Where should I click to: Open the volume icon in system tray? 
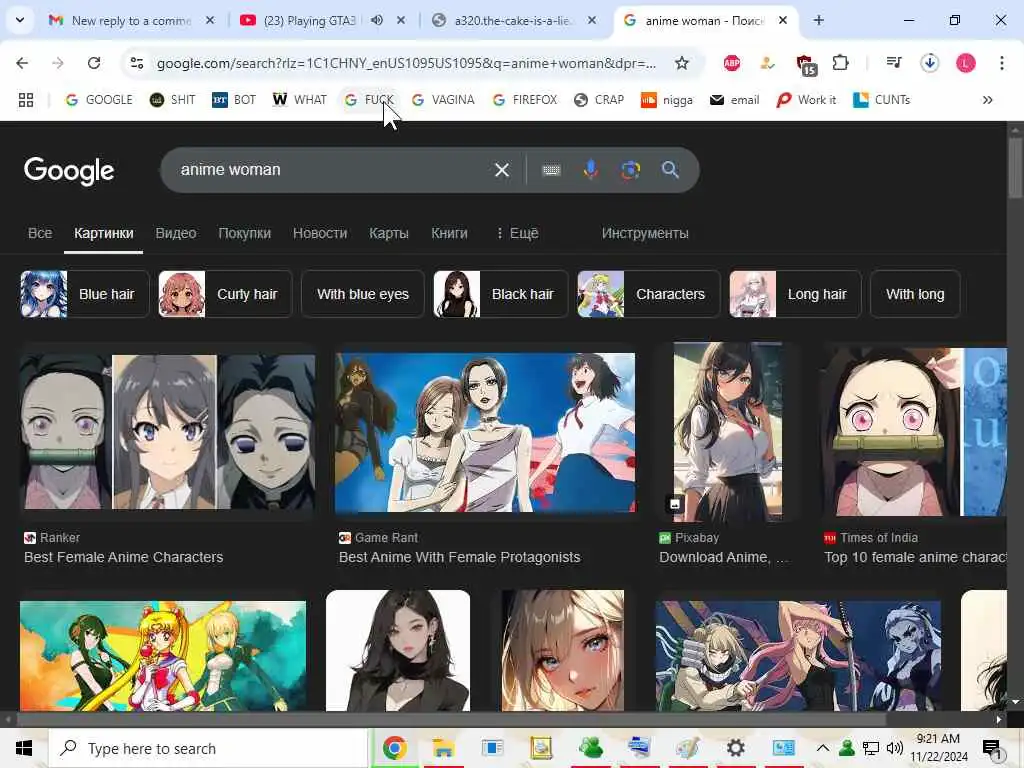pos(895,748)
